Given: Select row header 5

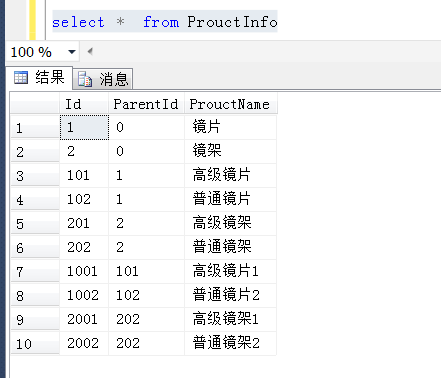Looking at the screenshot, I should pyautogui.click(x=35, y=224).
